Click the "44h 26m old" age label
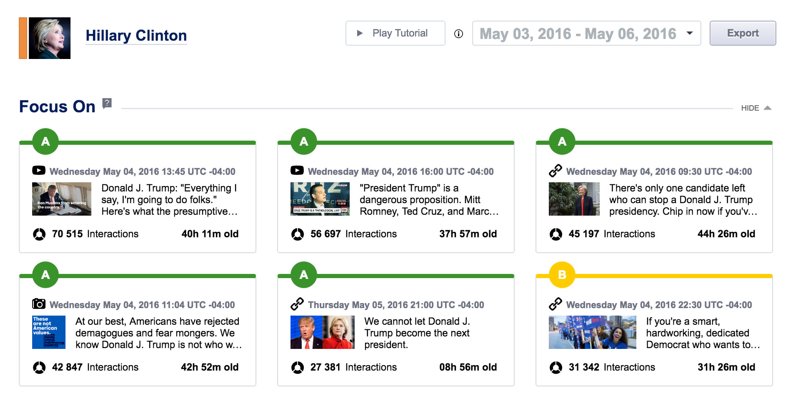The width and height of the screenshot is (794, 403). tap(726, 234)
